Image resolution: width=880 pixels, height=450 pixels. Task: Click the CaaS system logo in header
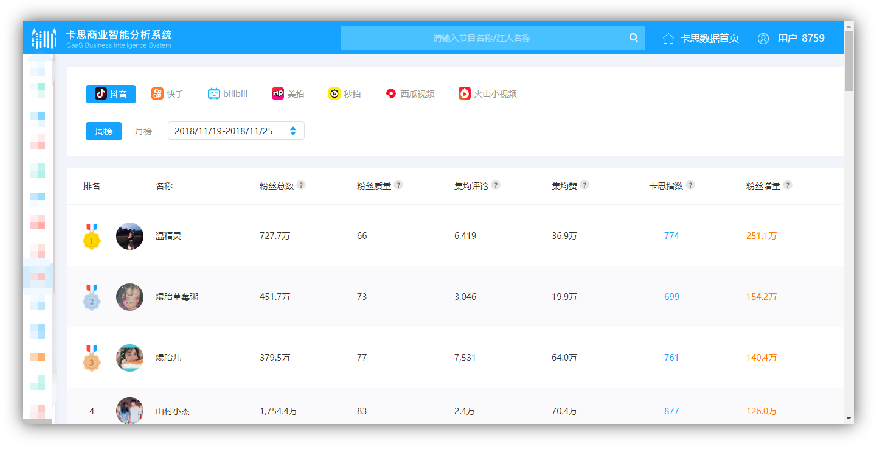point(44,38)
